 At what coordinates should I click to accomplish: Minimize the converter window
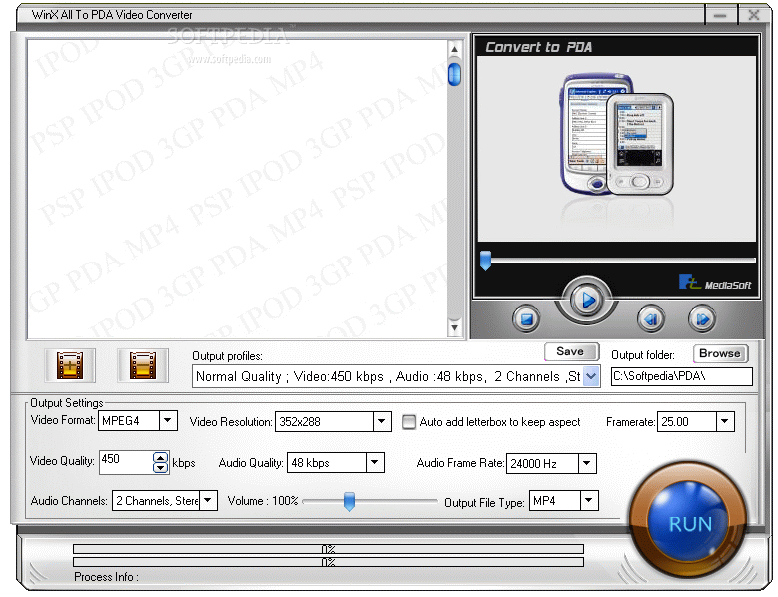(x=720, y=15)
